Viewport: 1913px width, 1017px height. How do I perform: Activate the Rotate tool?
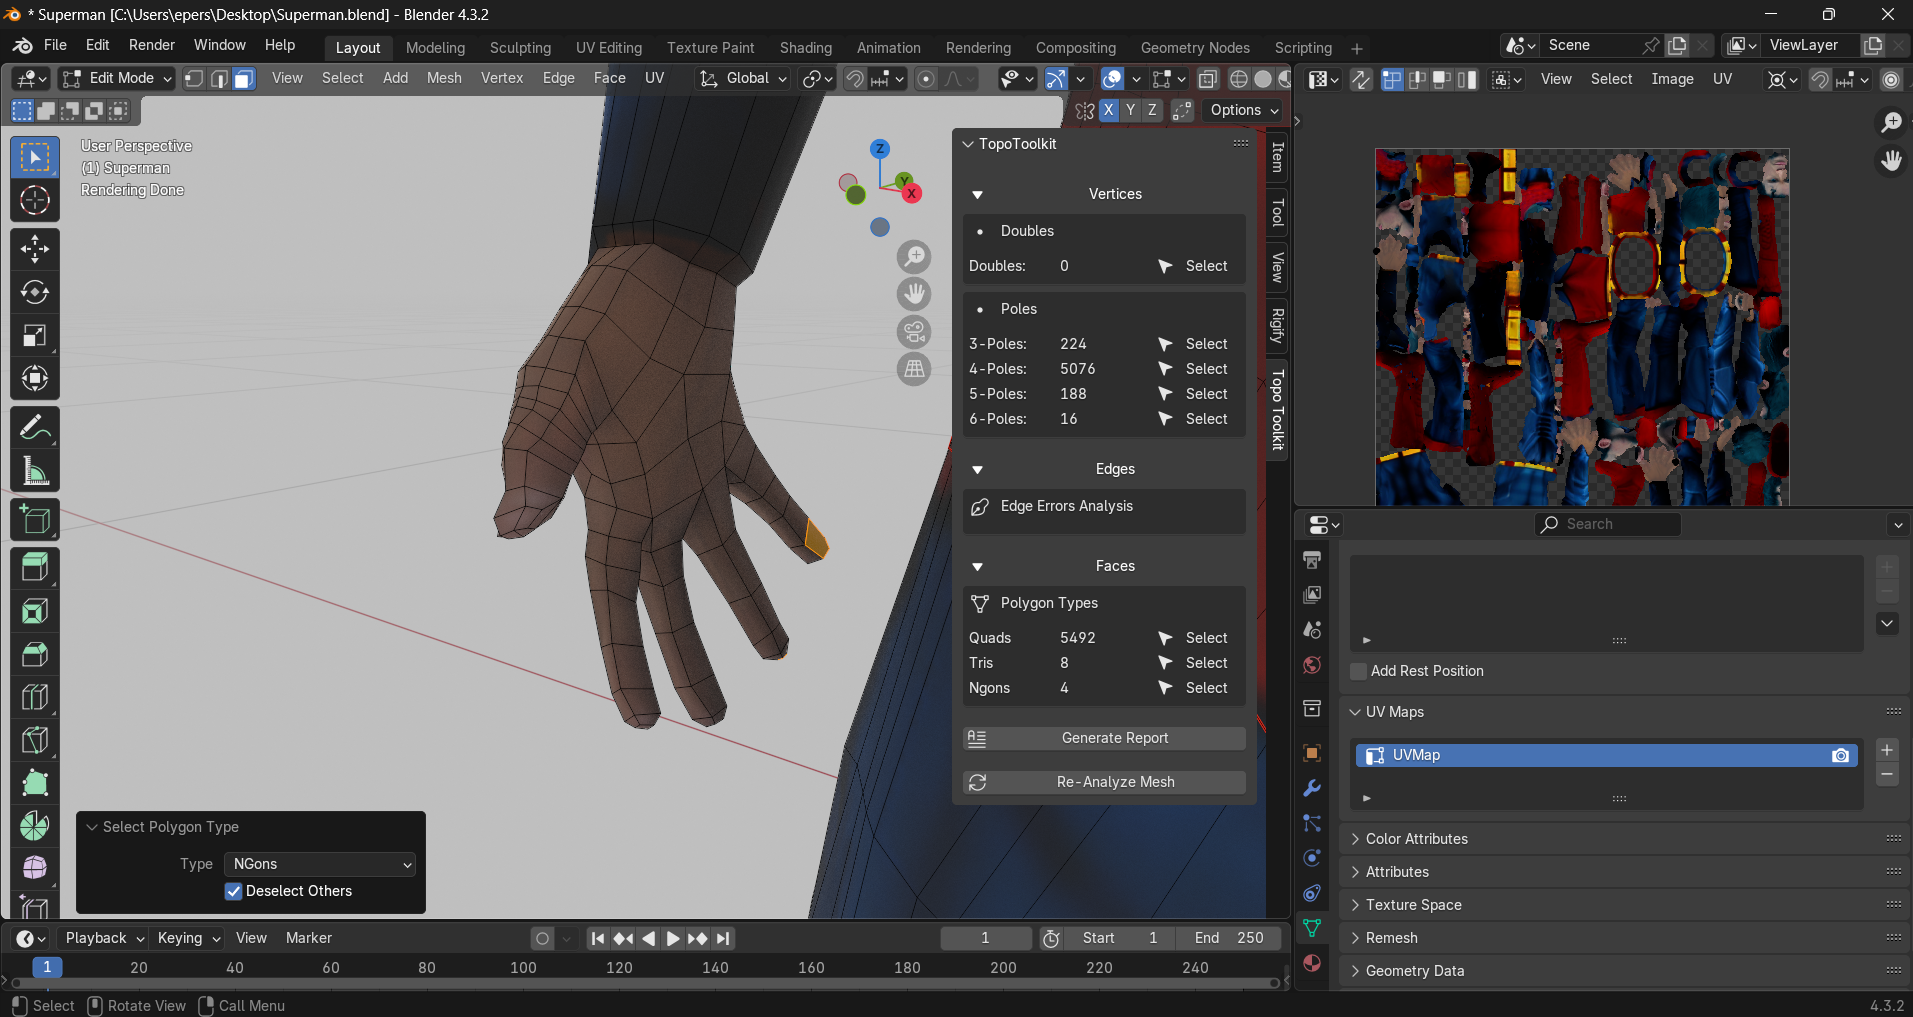35,292
